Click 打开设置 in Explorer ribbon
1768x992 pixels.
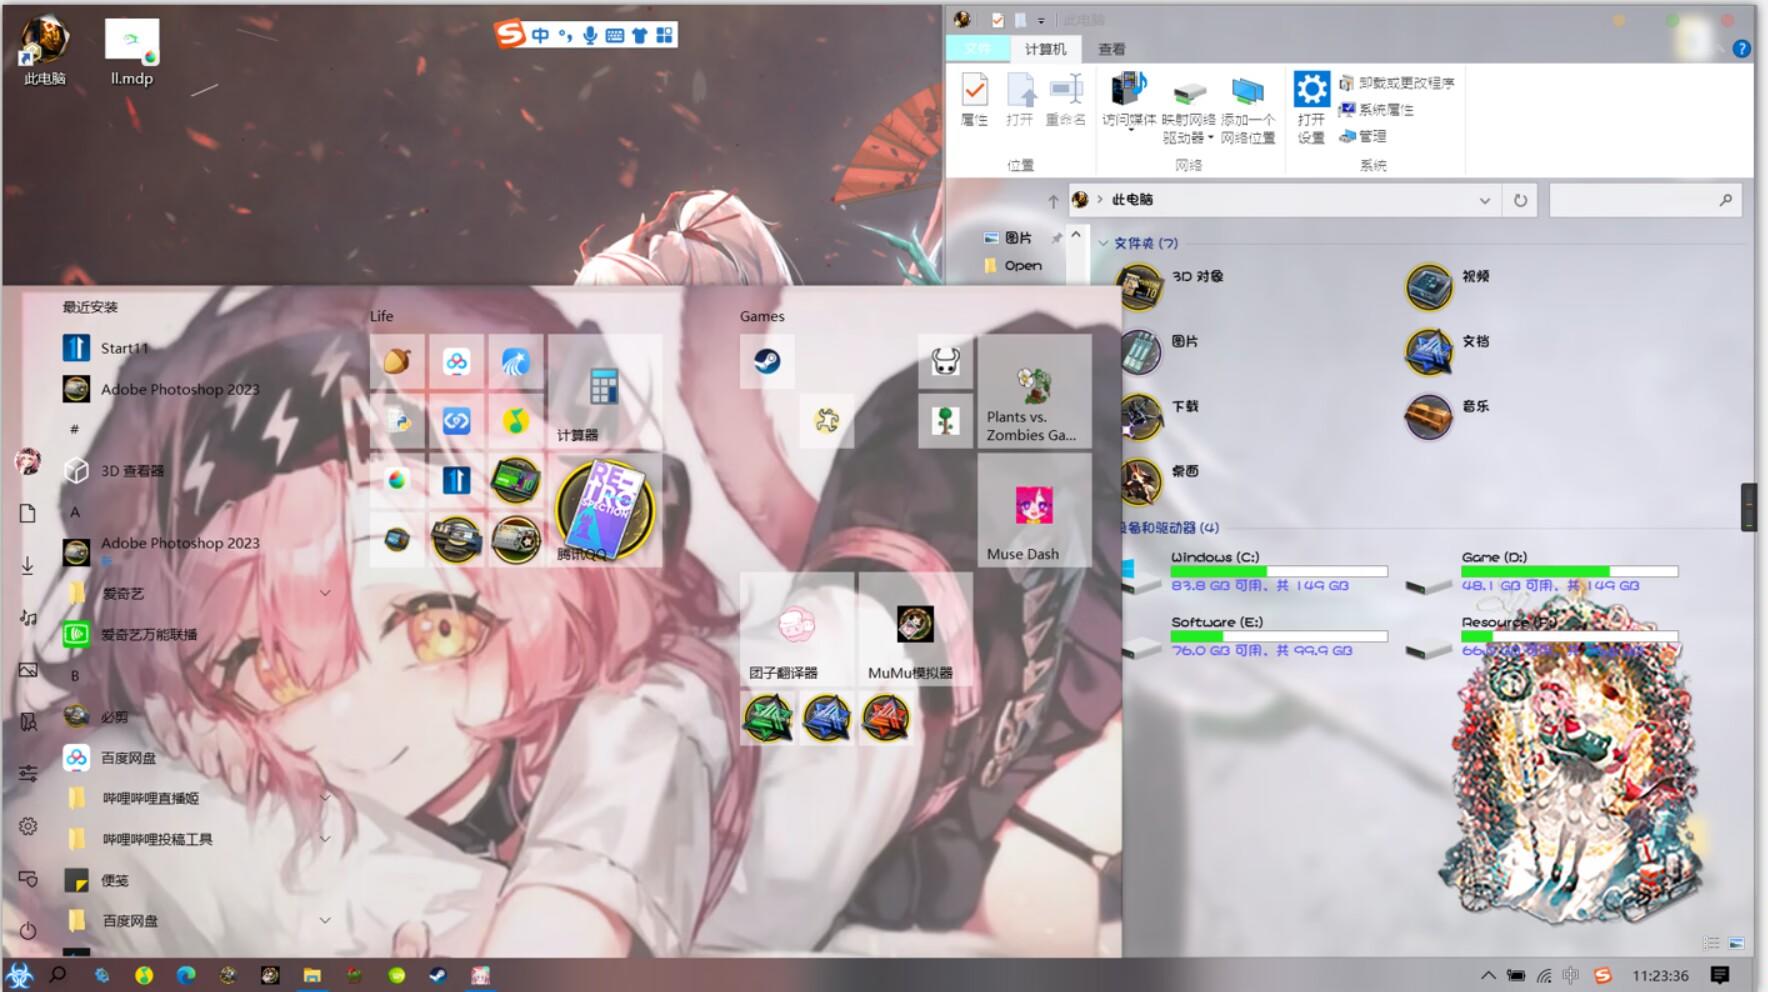pos(1311,108)
